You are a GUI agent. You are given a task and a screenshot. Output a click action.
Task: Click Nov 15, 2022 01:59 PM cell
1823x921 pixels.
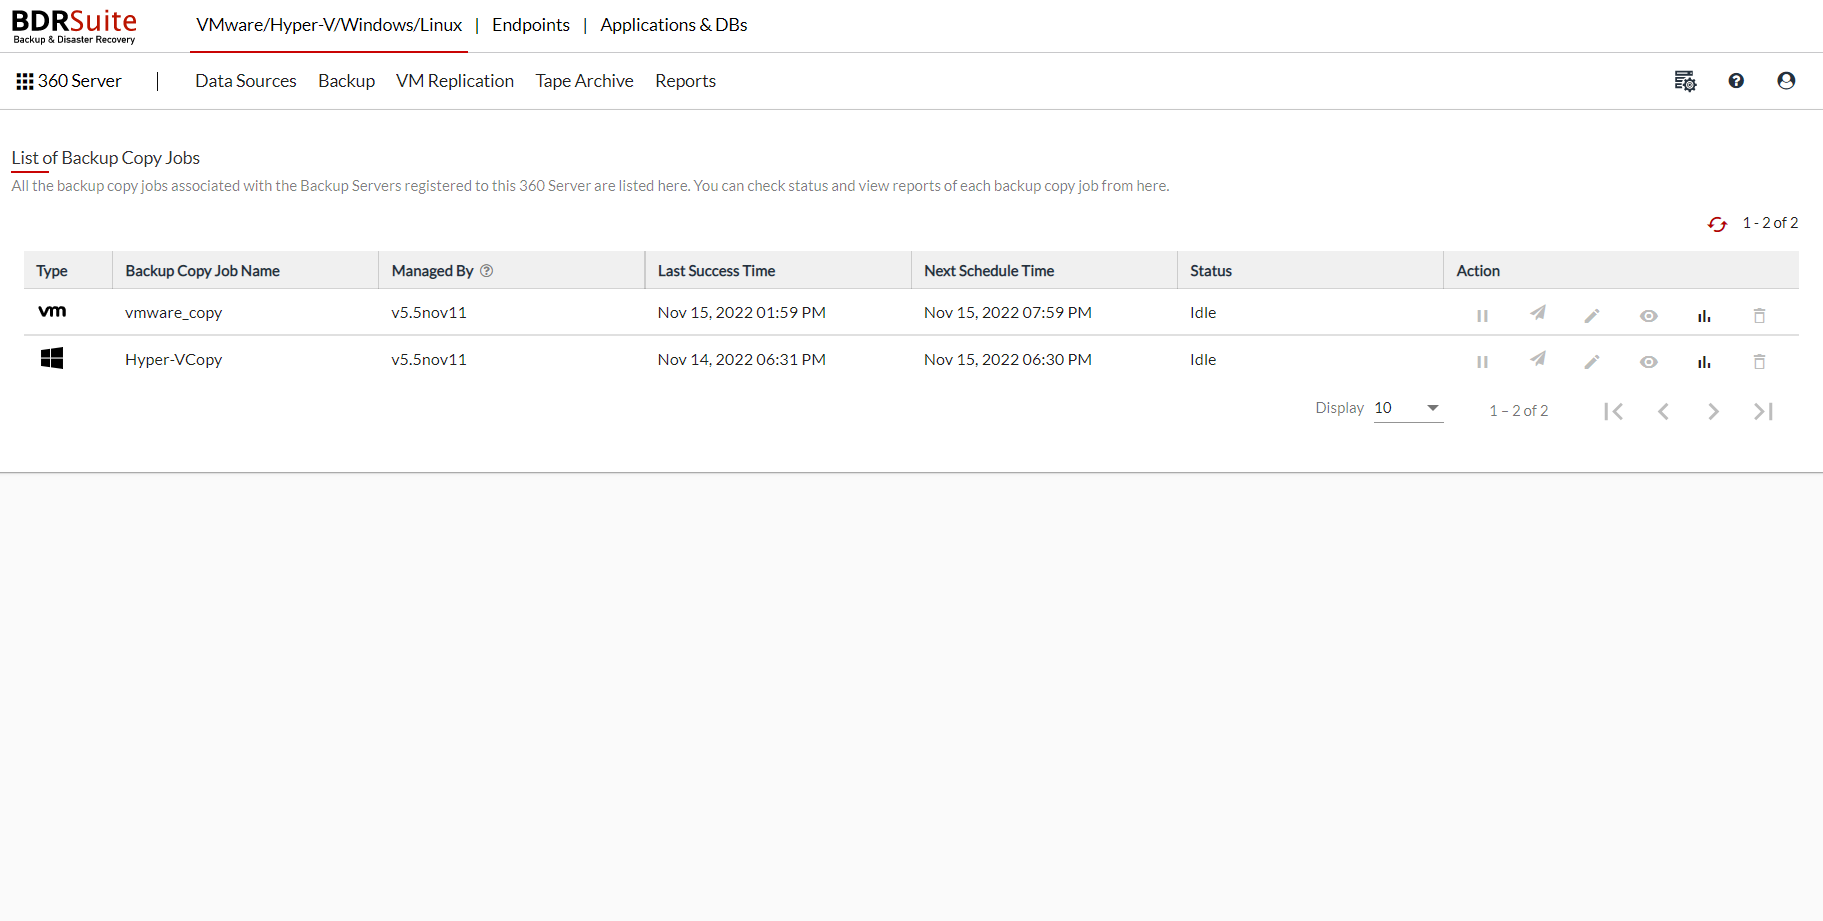[x=741, y=313]
